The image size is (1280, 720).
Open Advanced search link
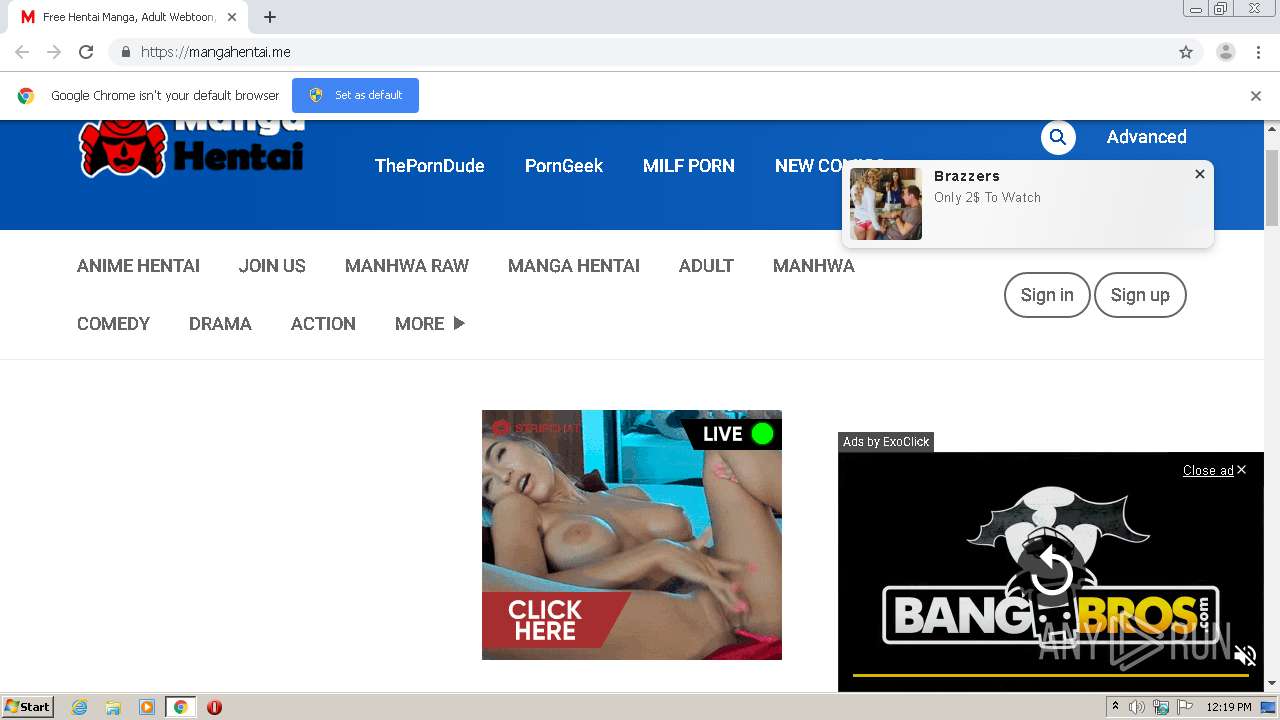pos(1146,137)
